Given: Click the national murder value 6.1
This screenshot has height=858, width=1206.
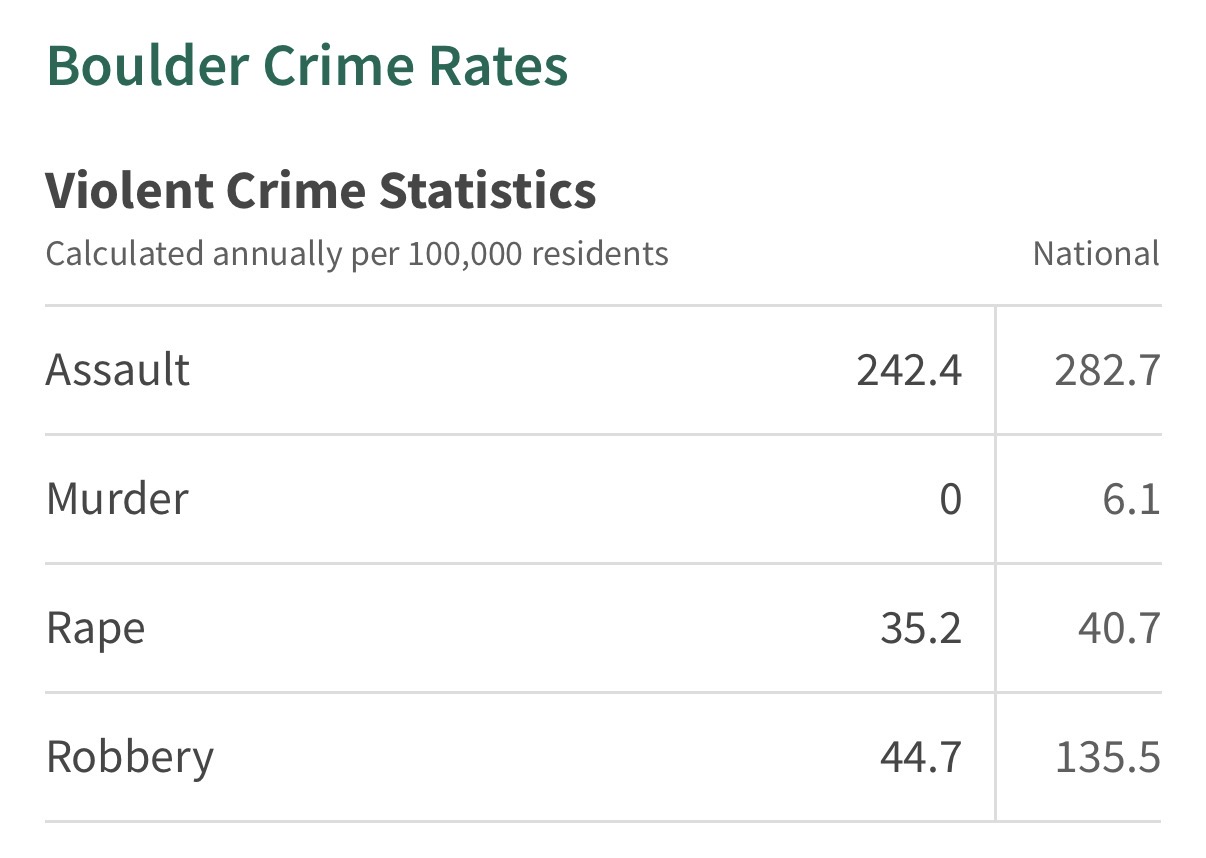Looking at the screenshot, I should (1131, 499).
